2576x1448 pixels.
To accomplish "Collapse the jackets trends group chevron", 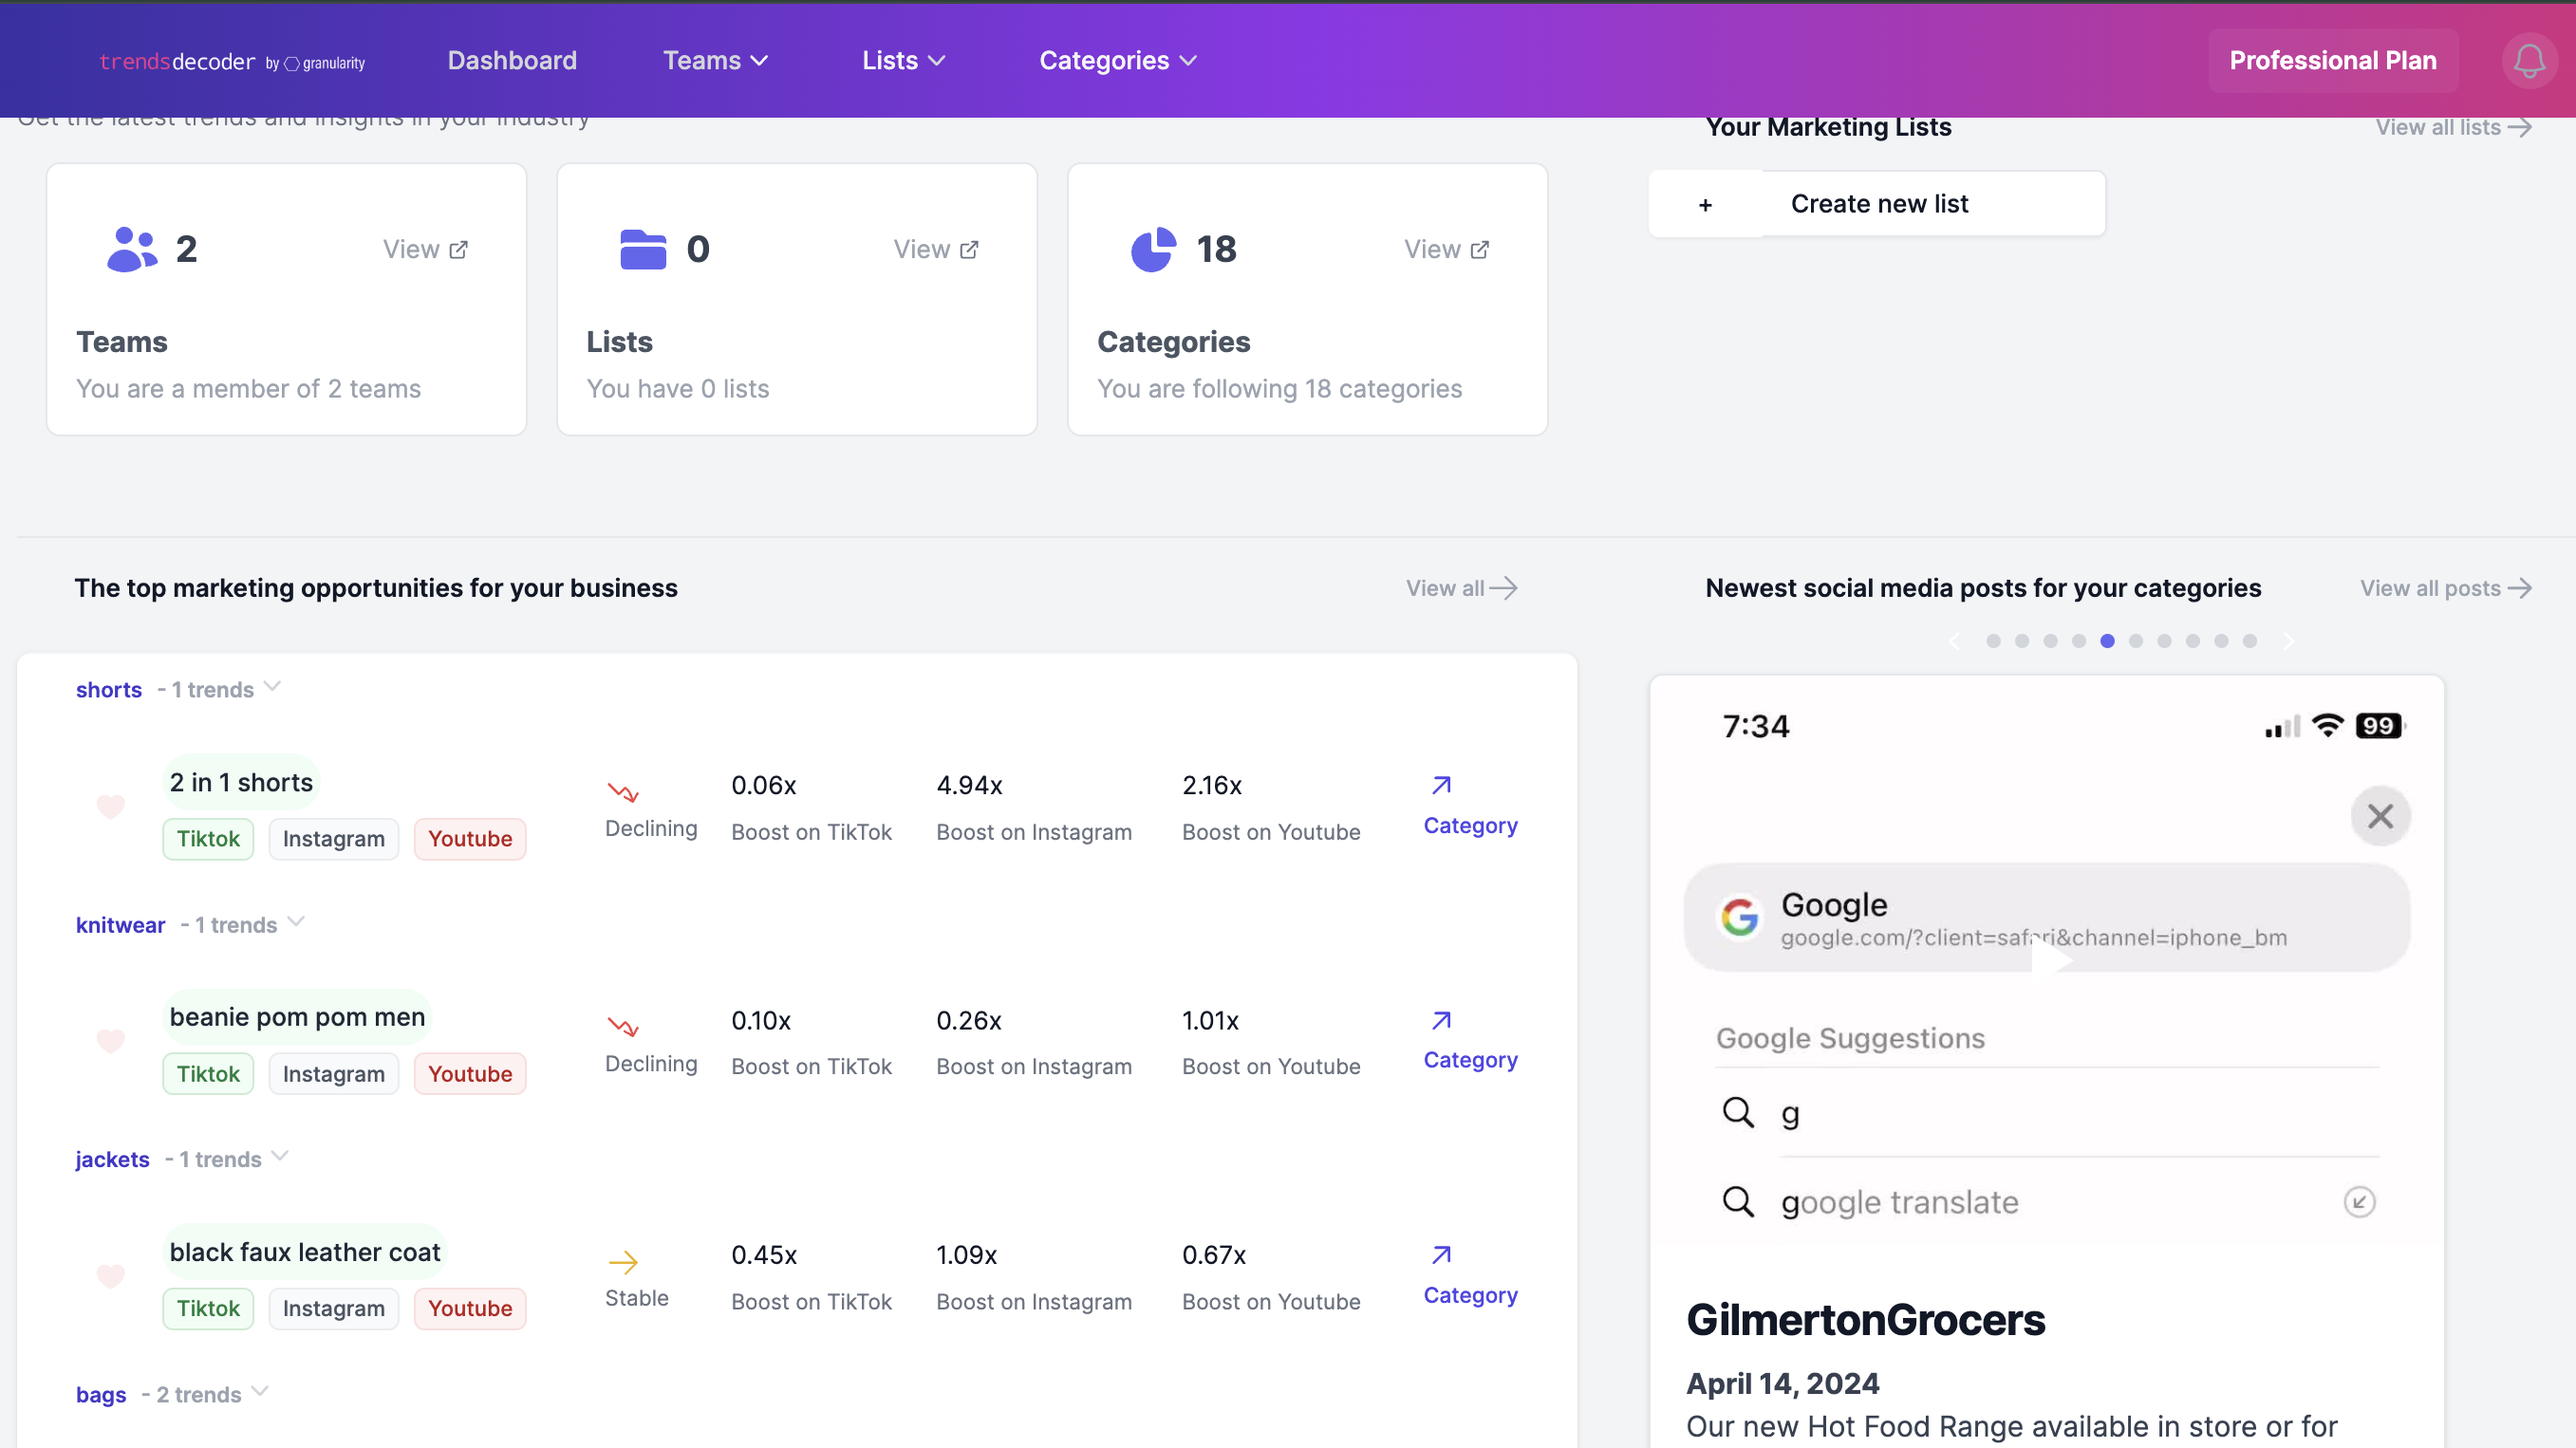I will point(280,1157).
